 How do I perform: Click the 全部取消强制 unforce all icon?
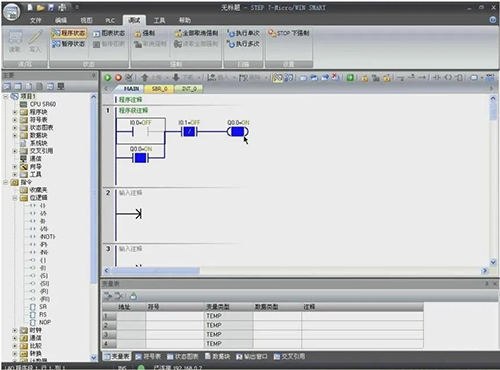(178, 33)
